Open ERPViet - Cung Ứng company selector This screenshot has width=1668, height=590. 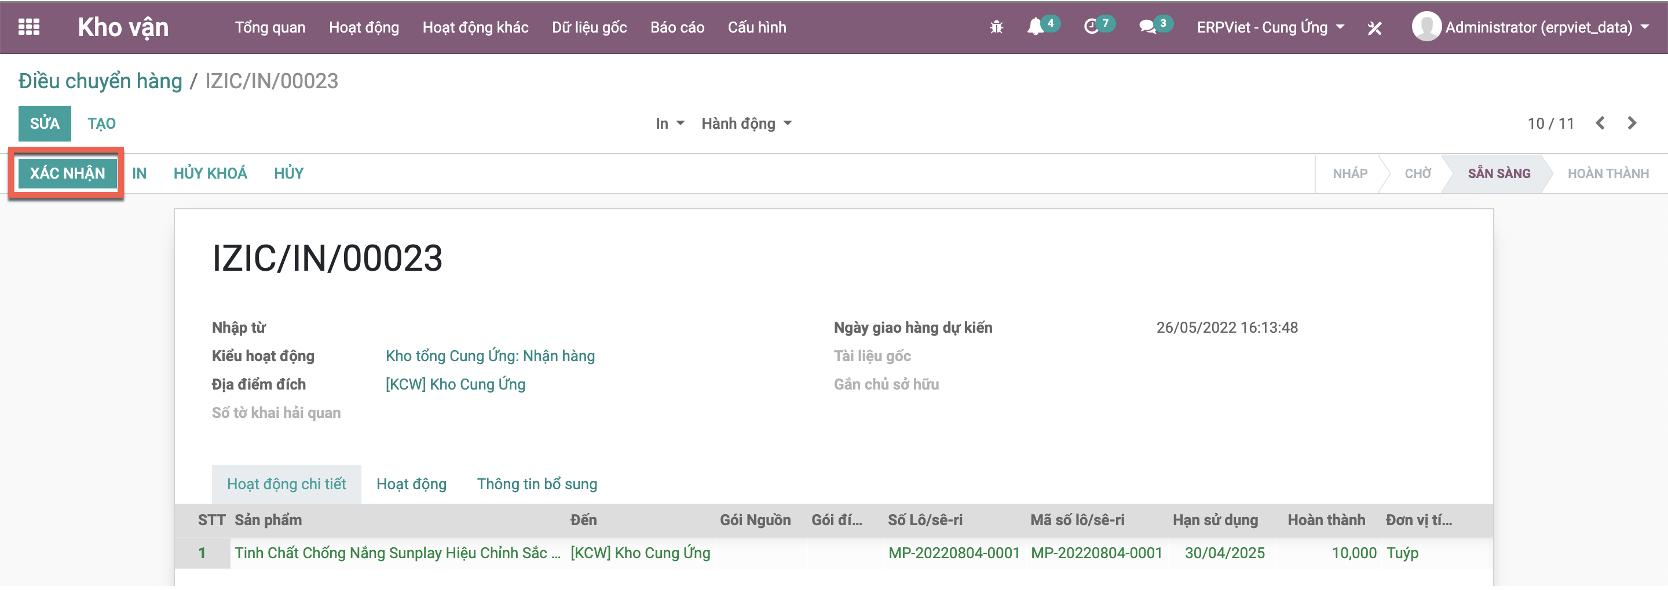tap(1270, 27)
